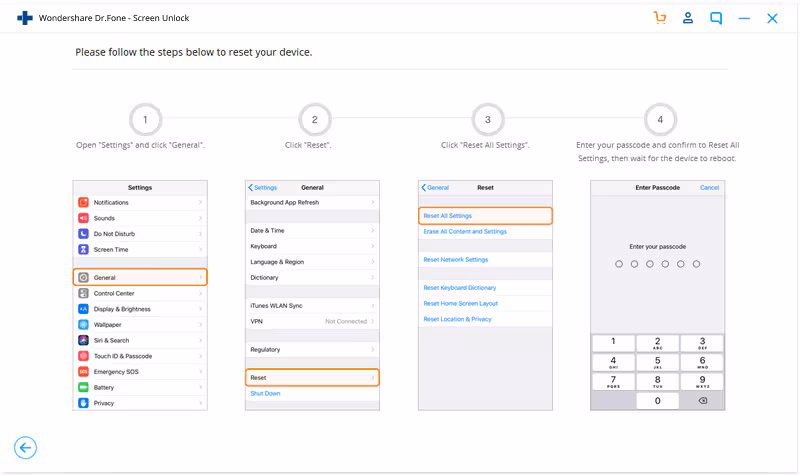Image resolution: width=800 pixels, height=476 pixels.
Task: Select Erase All Content and Settings
Action: 465,232
